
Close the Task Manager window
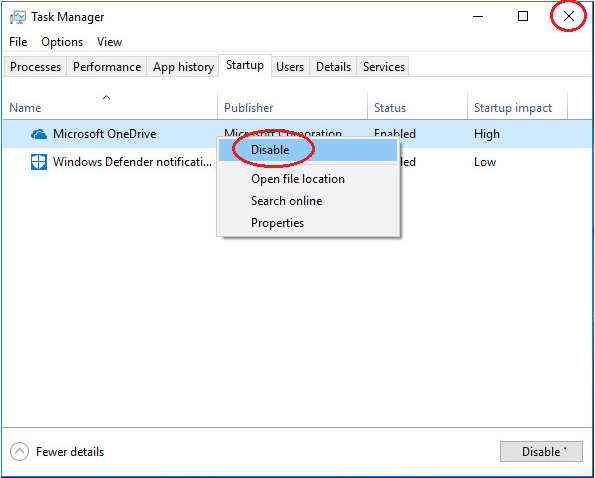[x=568, y=16]
